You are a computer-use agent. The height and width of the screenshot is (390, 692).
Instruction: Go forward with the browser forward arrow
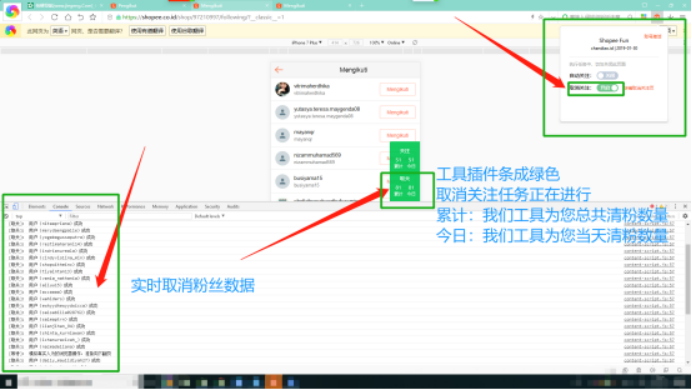pos(41,17)
